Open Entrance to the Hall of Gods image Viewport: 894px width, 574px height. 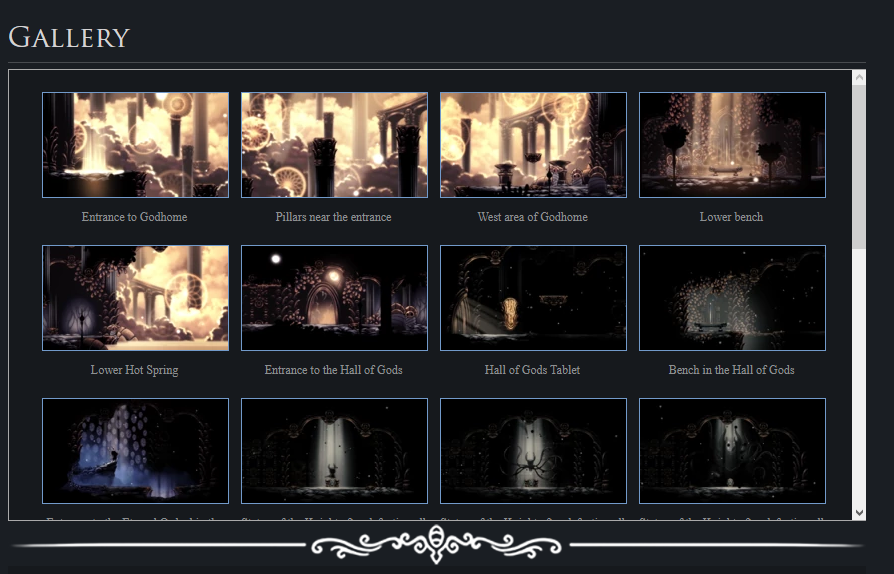coord(334,298)
